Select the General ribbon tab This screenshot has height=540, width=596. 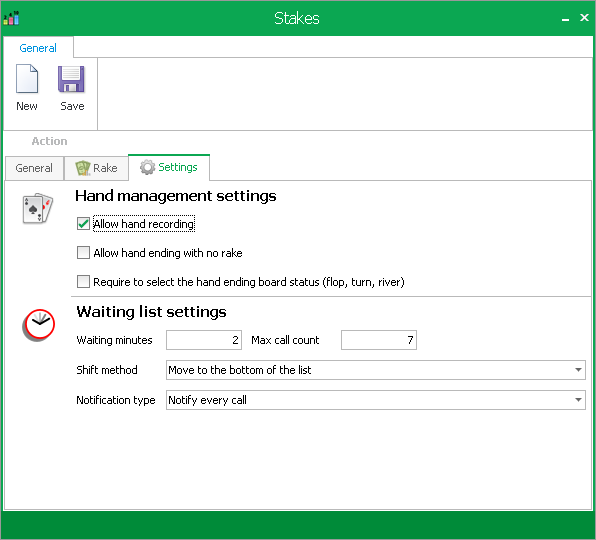pos(38,48)
